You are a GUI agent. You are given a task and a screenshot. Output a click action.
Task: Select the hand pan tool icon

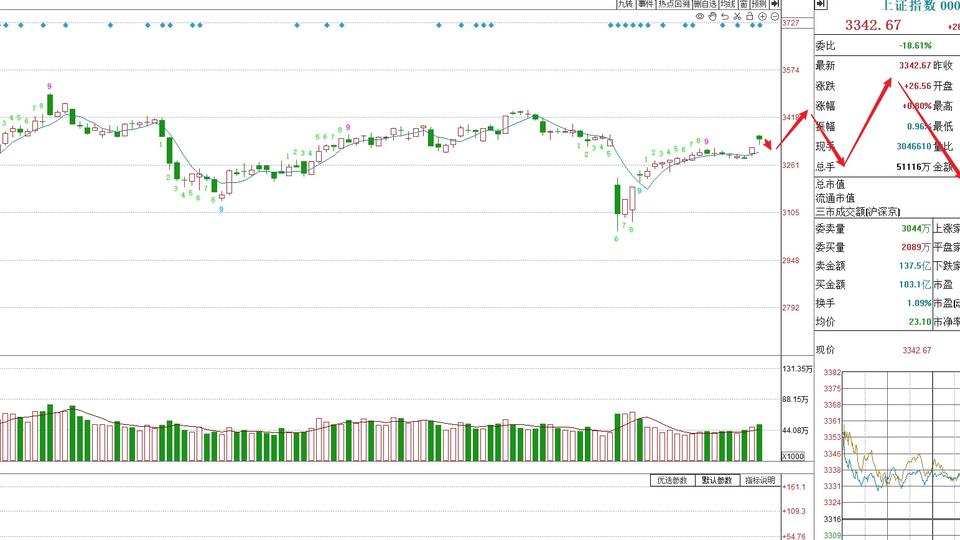(712, 17)
